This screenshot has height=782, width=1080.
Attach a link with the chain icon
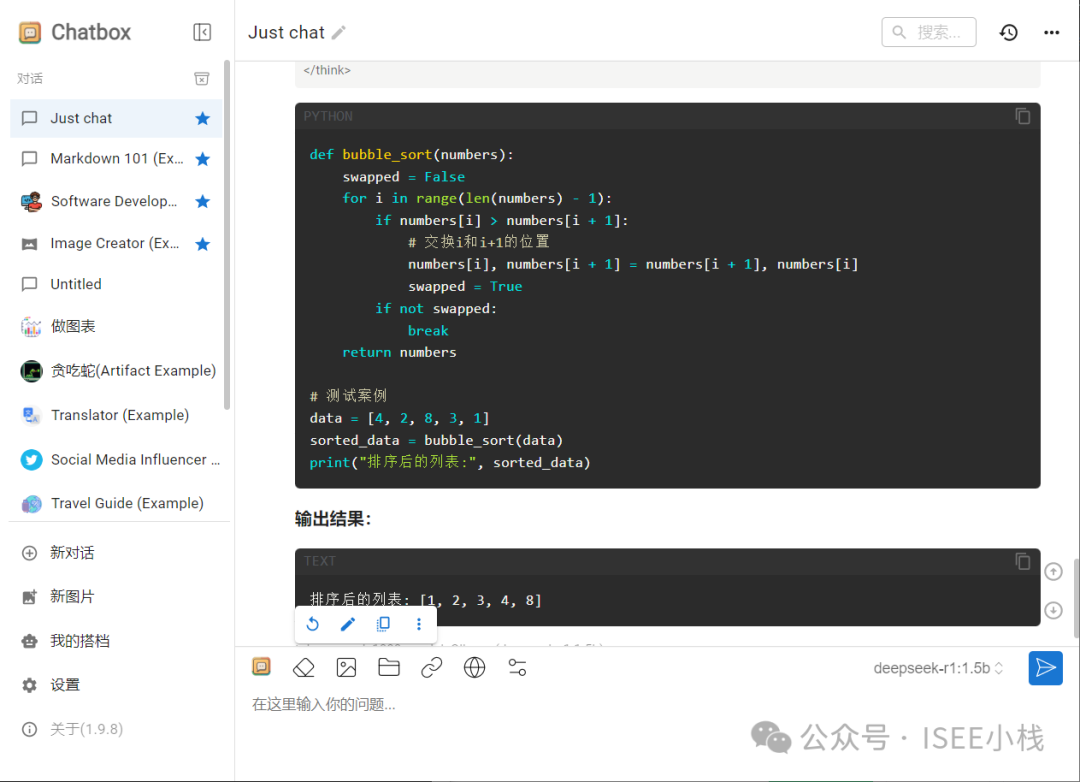tap(432, 668)
